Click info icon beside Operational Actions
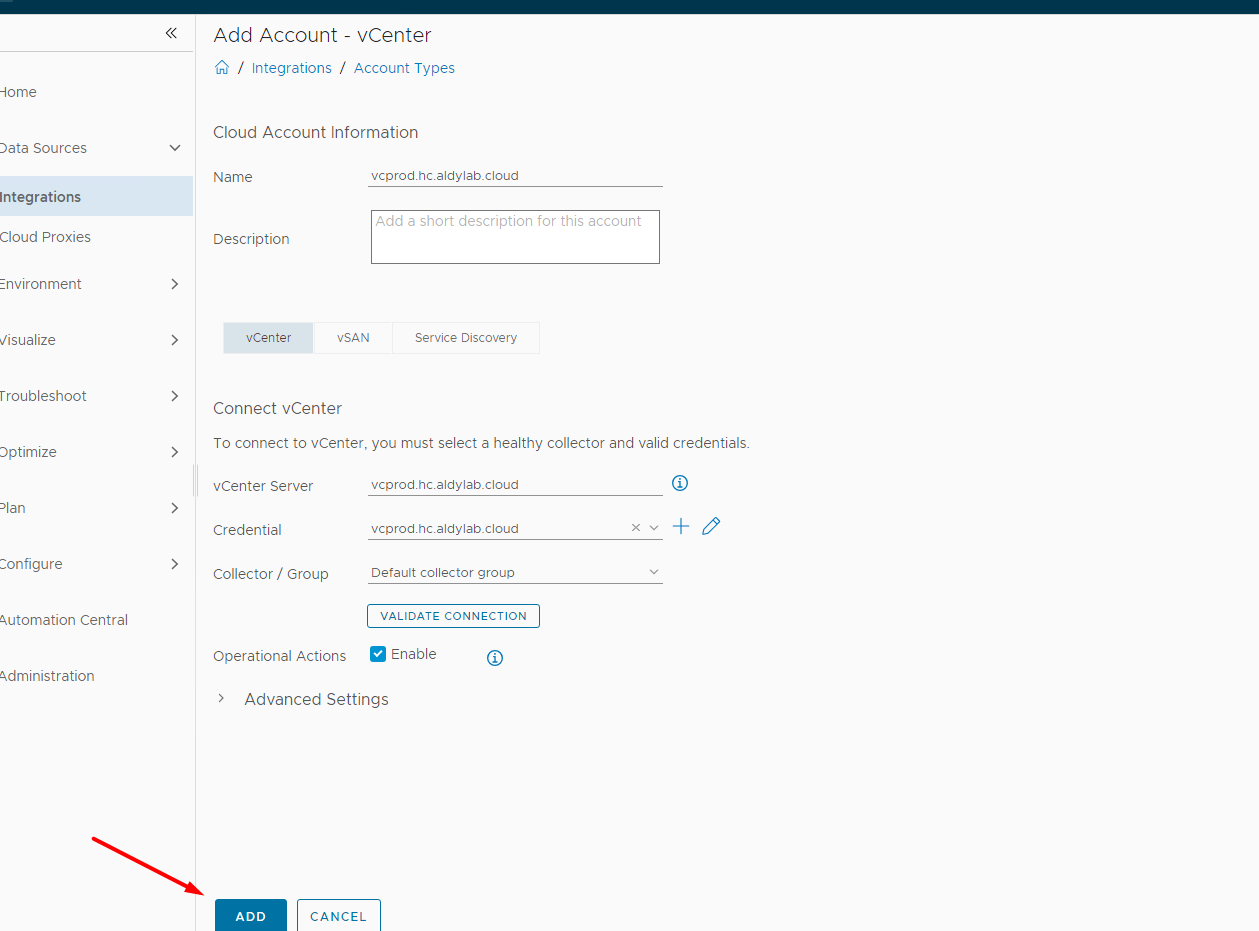The height and width of the screenshot is (931, 1259). 494,657
